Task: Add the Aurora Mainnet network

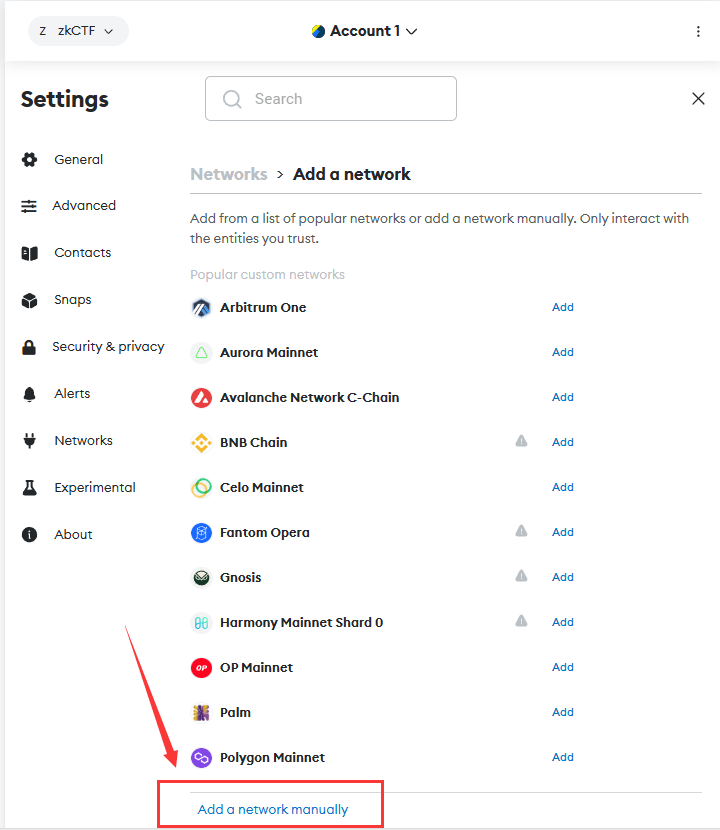Action: [x=563, y=352]
